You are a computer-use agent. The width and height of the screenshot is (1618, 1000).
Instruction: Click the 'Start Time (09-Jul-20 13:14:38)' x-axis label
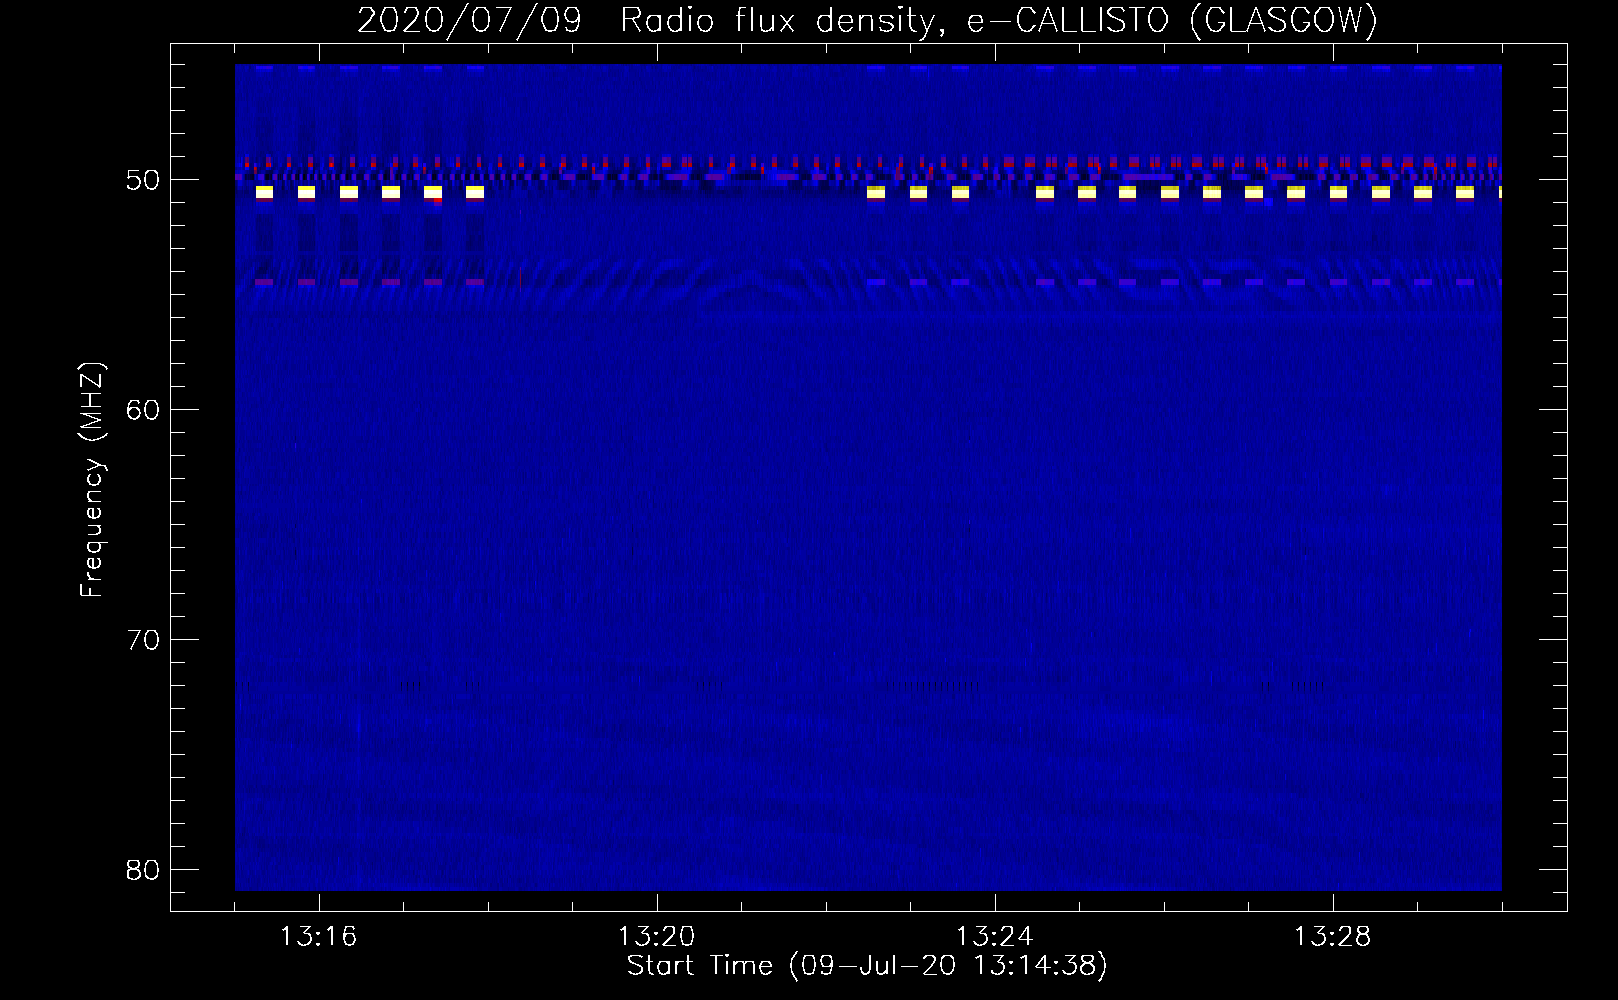pos(867,966)
